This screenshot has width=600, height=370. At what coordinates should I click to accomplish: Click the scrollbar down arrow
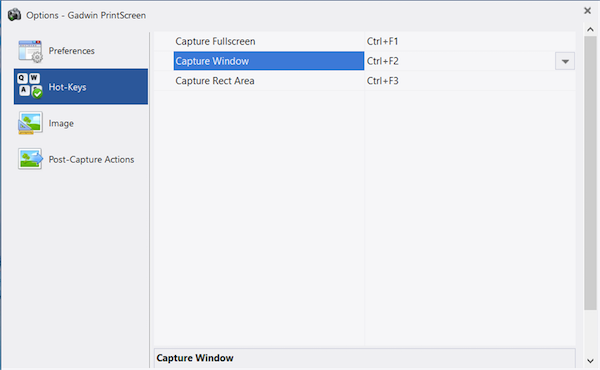pyautogui.click(x=590, y=361)
